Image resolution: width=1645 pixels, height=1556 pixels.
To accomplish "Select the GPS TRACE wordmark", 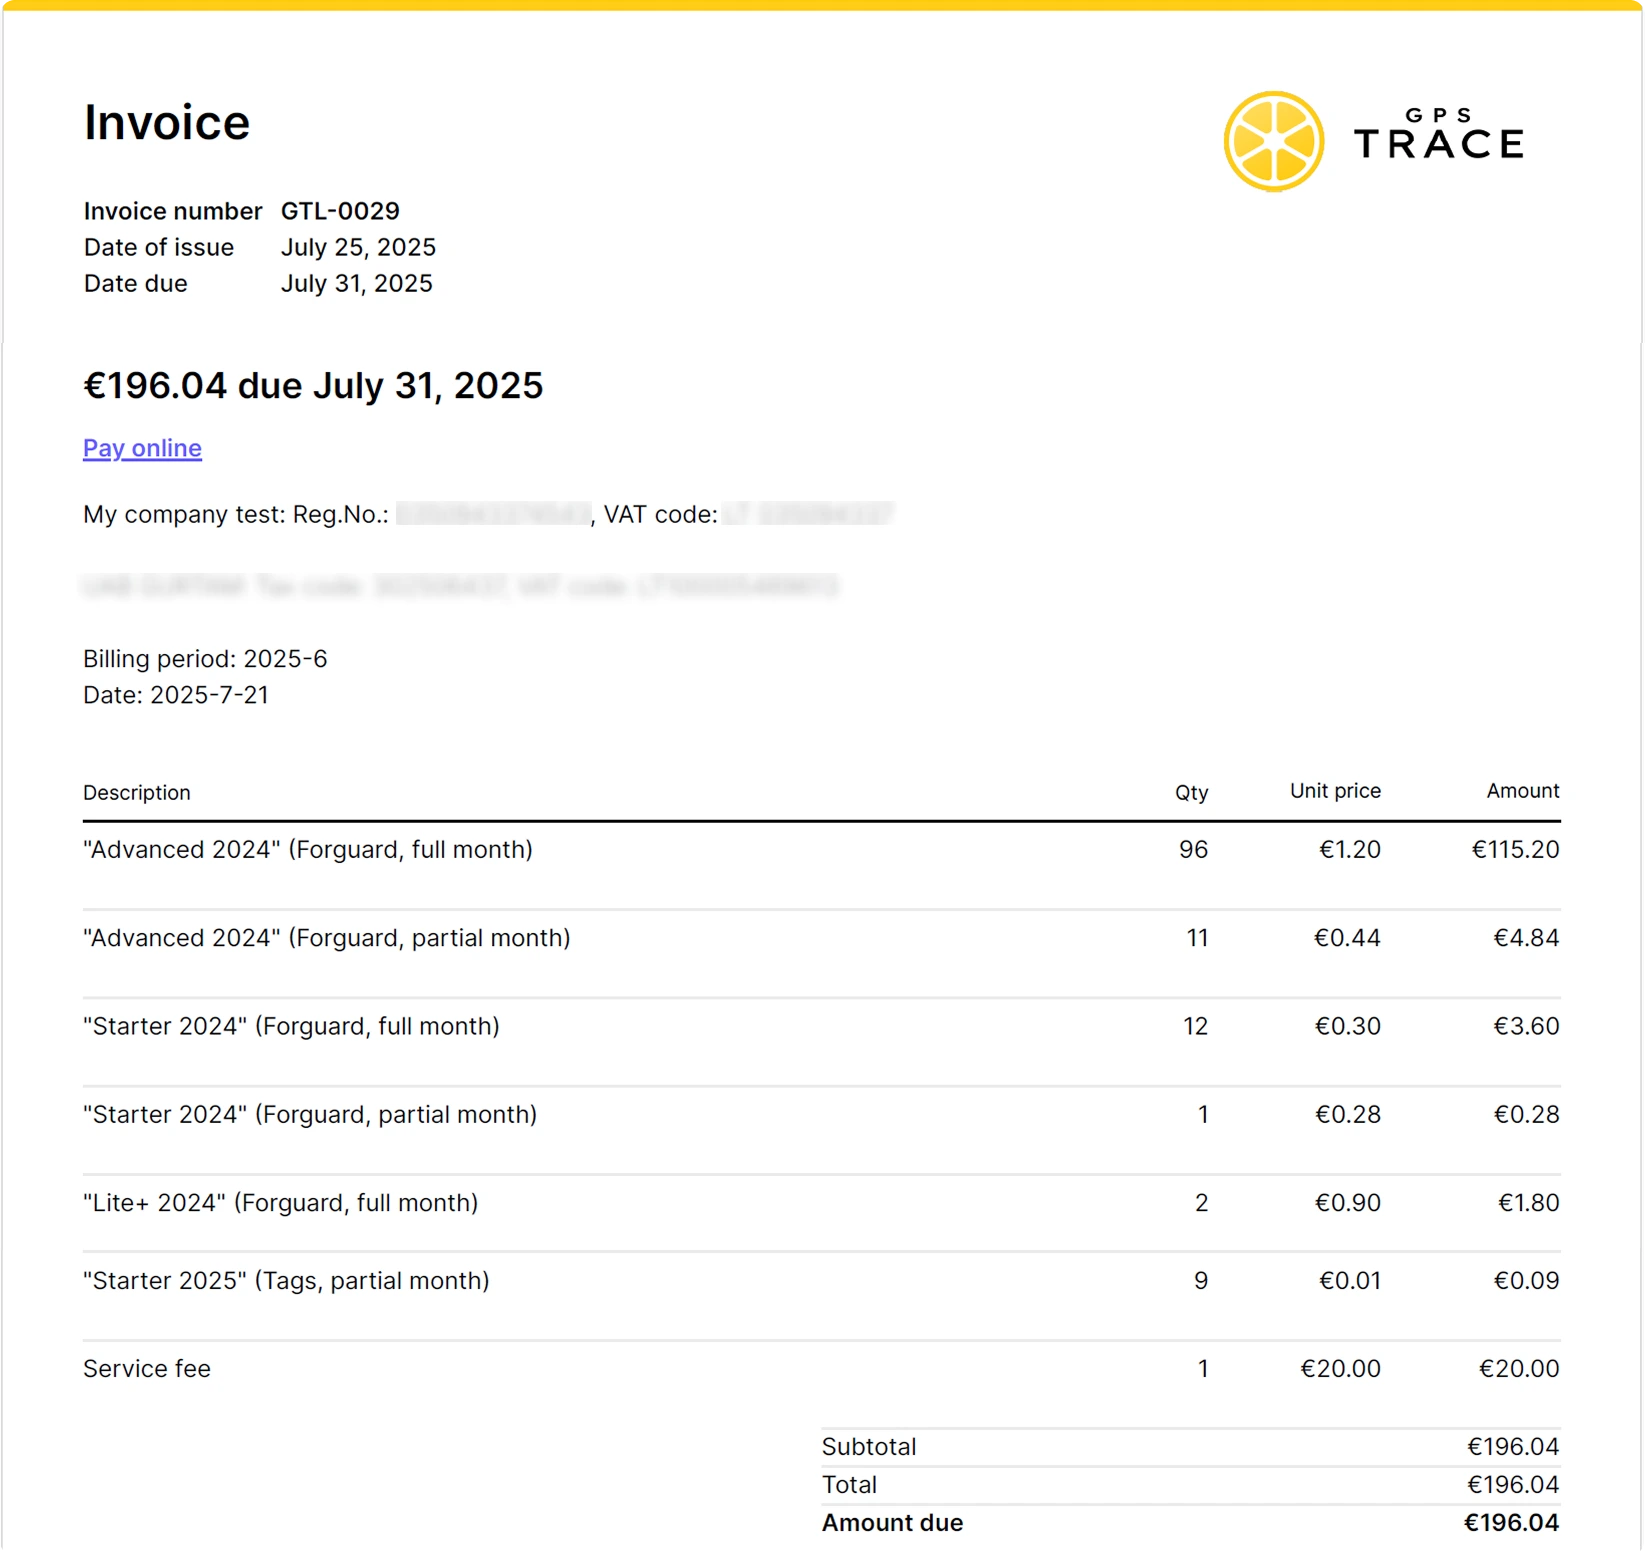I will coord(1440,140).
